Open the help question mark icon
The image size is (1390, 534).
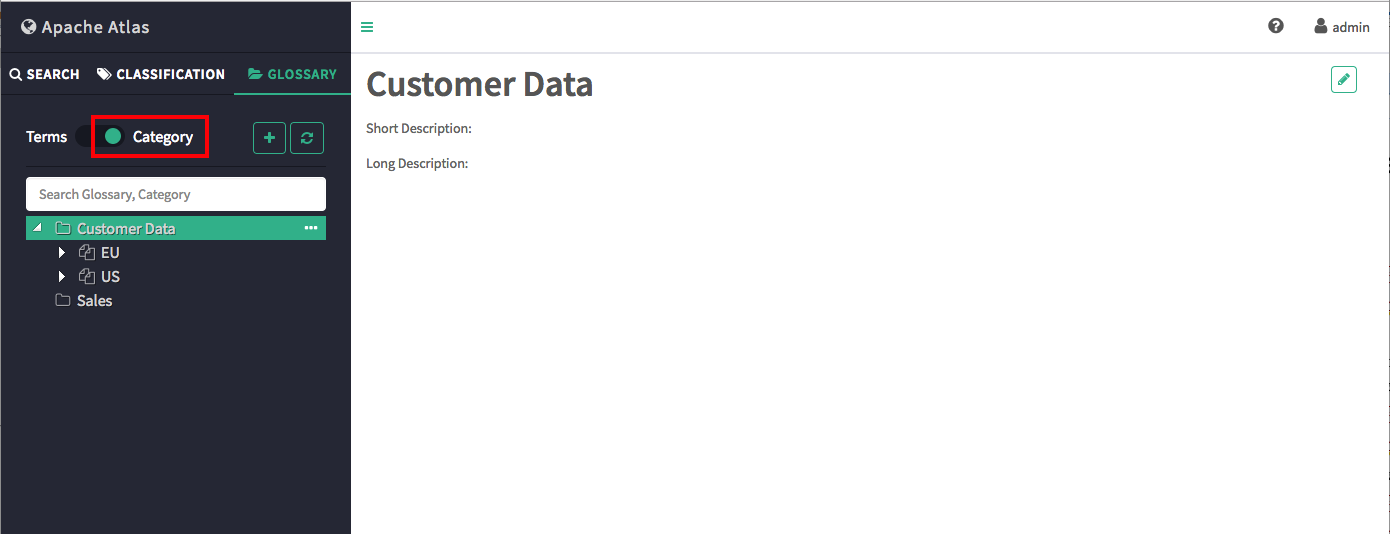pos(1276,26)
